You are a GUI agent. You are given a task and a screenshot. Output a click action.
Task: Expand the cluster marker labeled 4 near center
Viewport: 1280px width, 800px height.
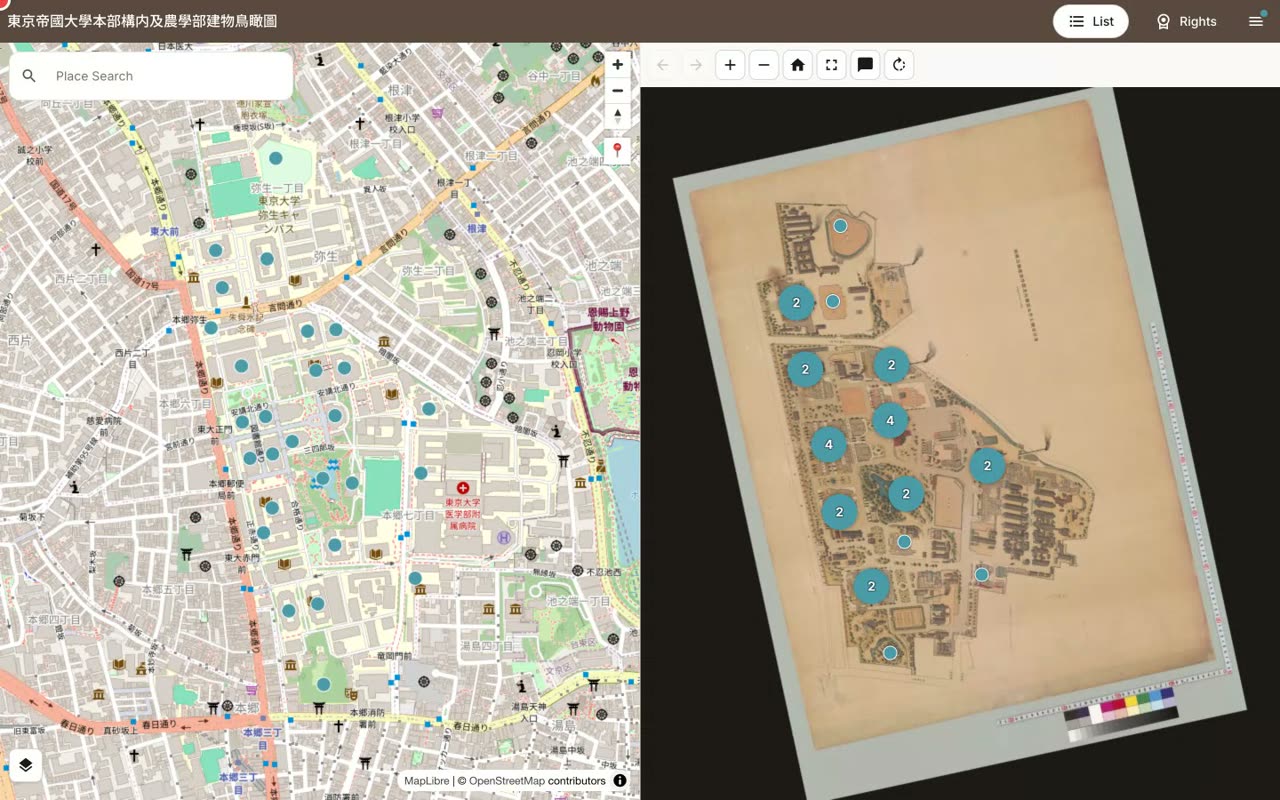[890, 421]
